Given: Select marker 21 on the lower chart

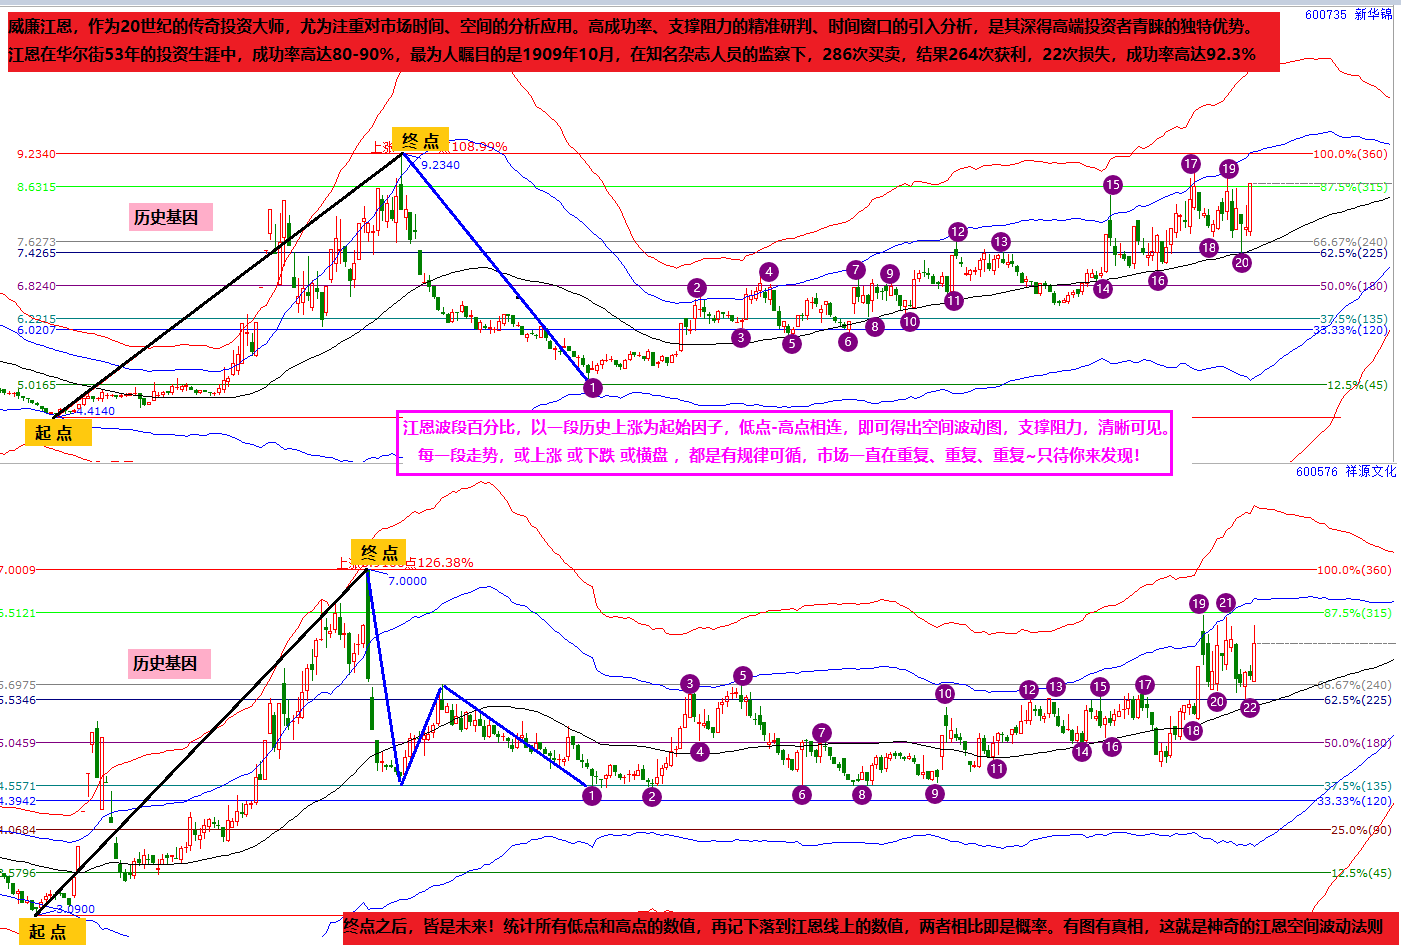Looking at the screenshot, I should coord(1226,603).
